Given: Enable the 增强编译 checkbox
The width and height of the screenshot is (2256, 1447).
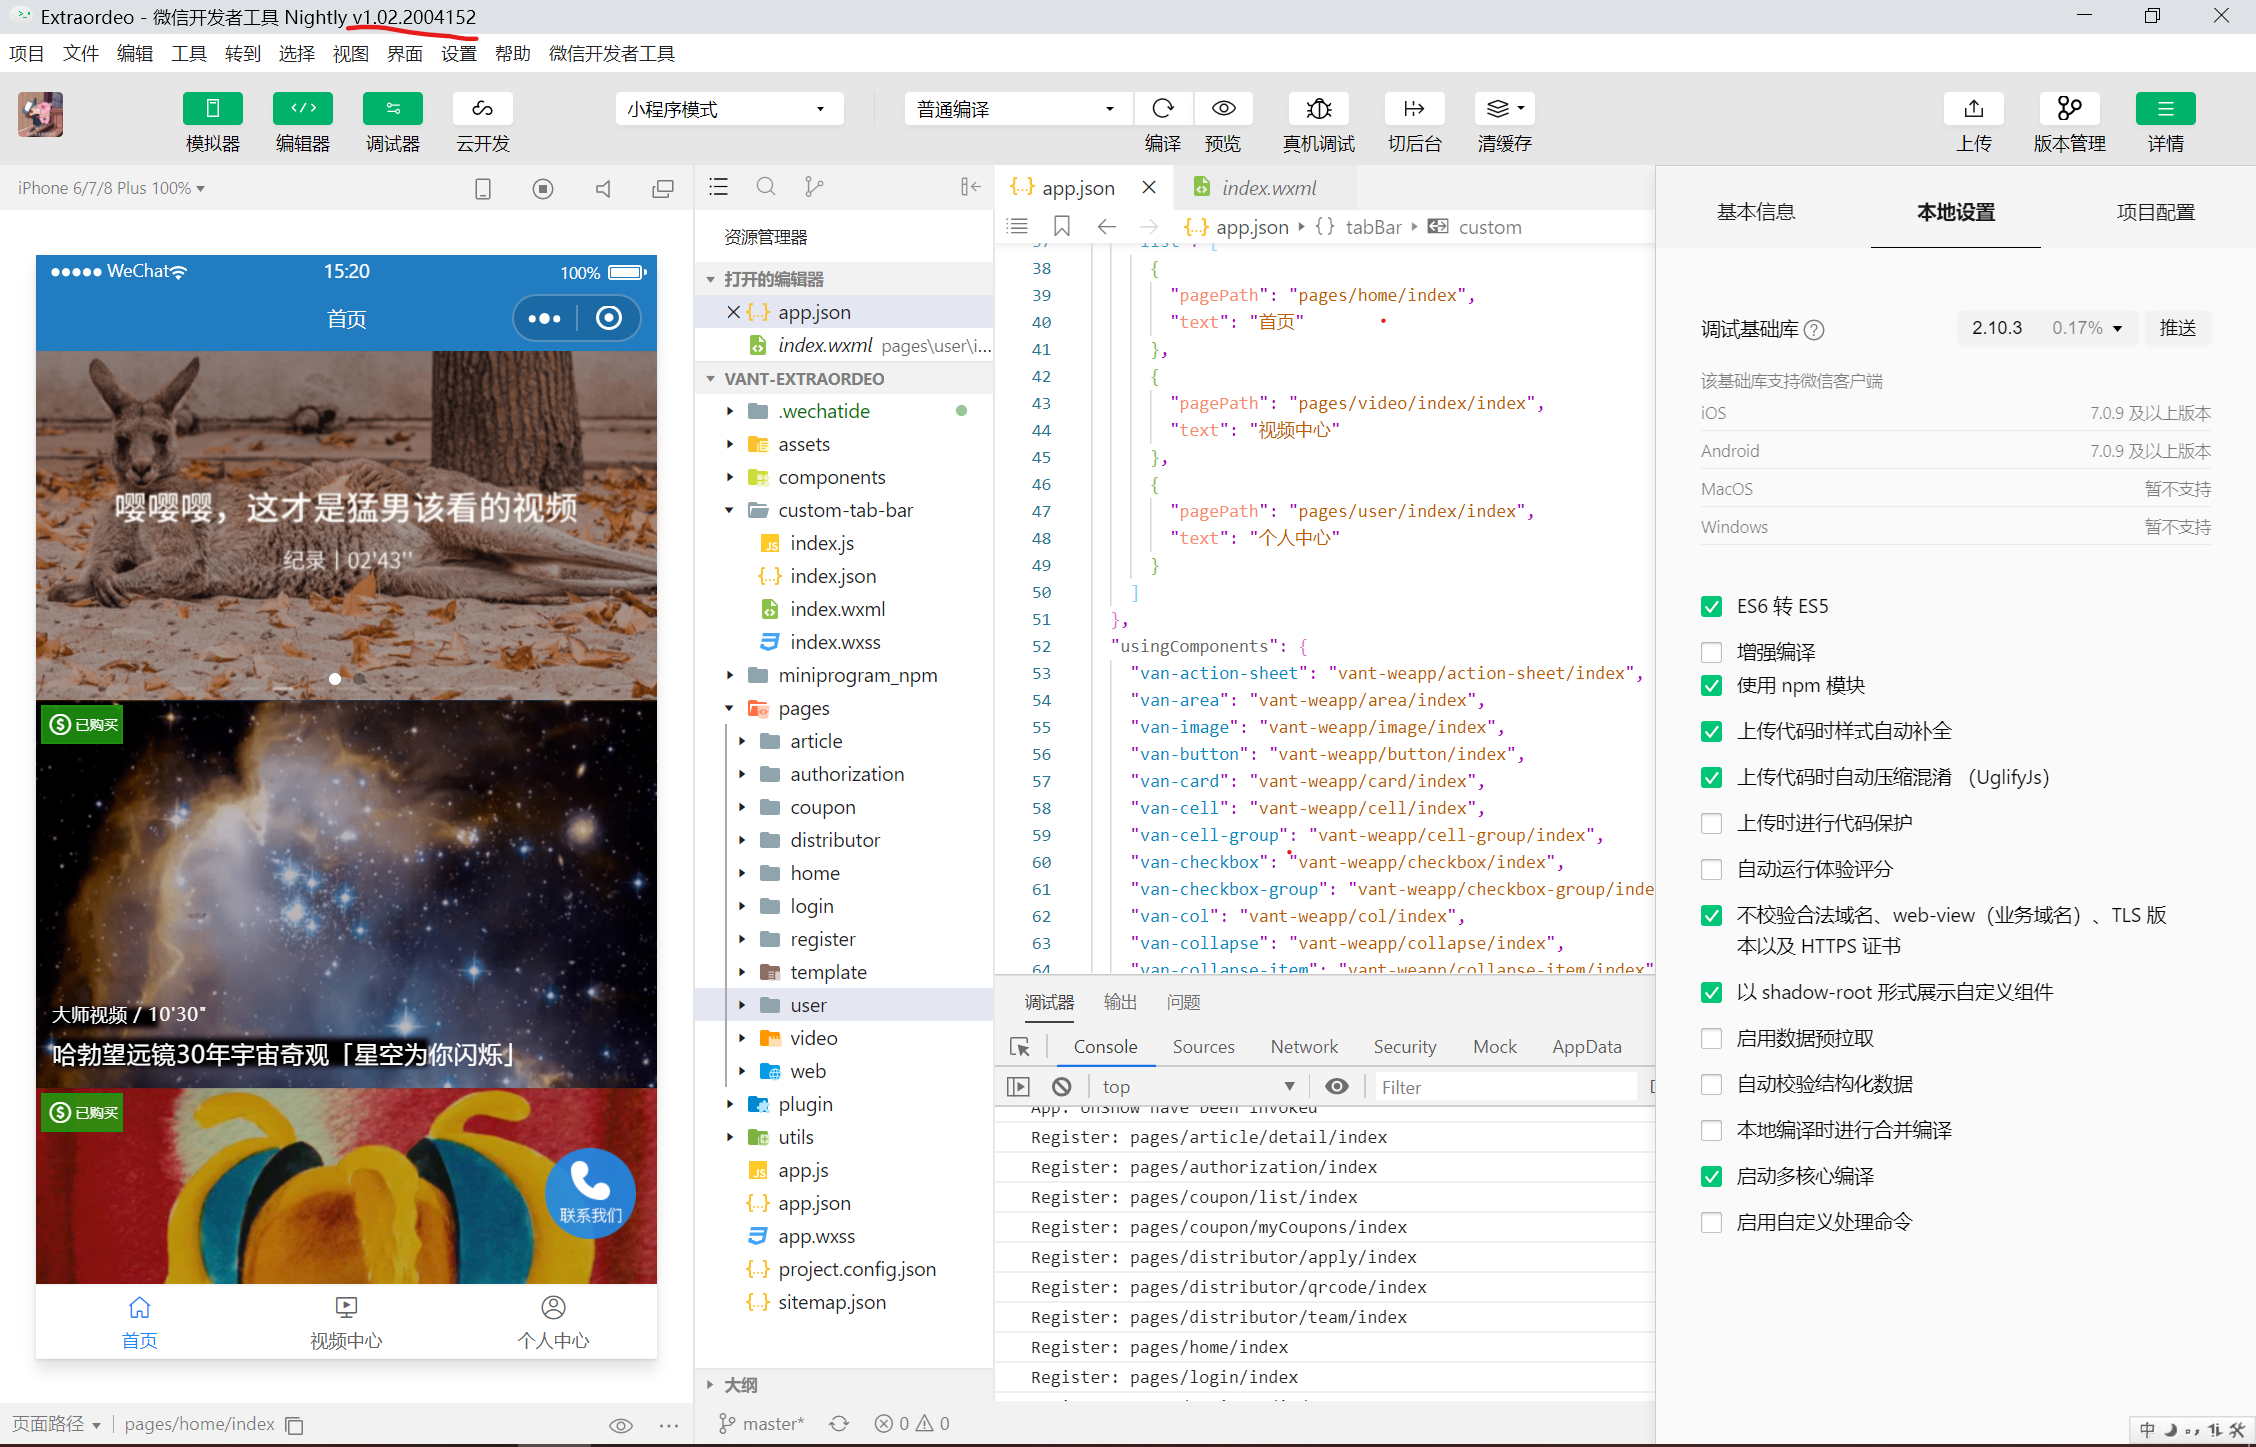Looking at the screenshot, I should [x=1711, y=652].
